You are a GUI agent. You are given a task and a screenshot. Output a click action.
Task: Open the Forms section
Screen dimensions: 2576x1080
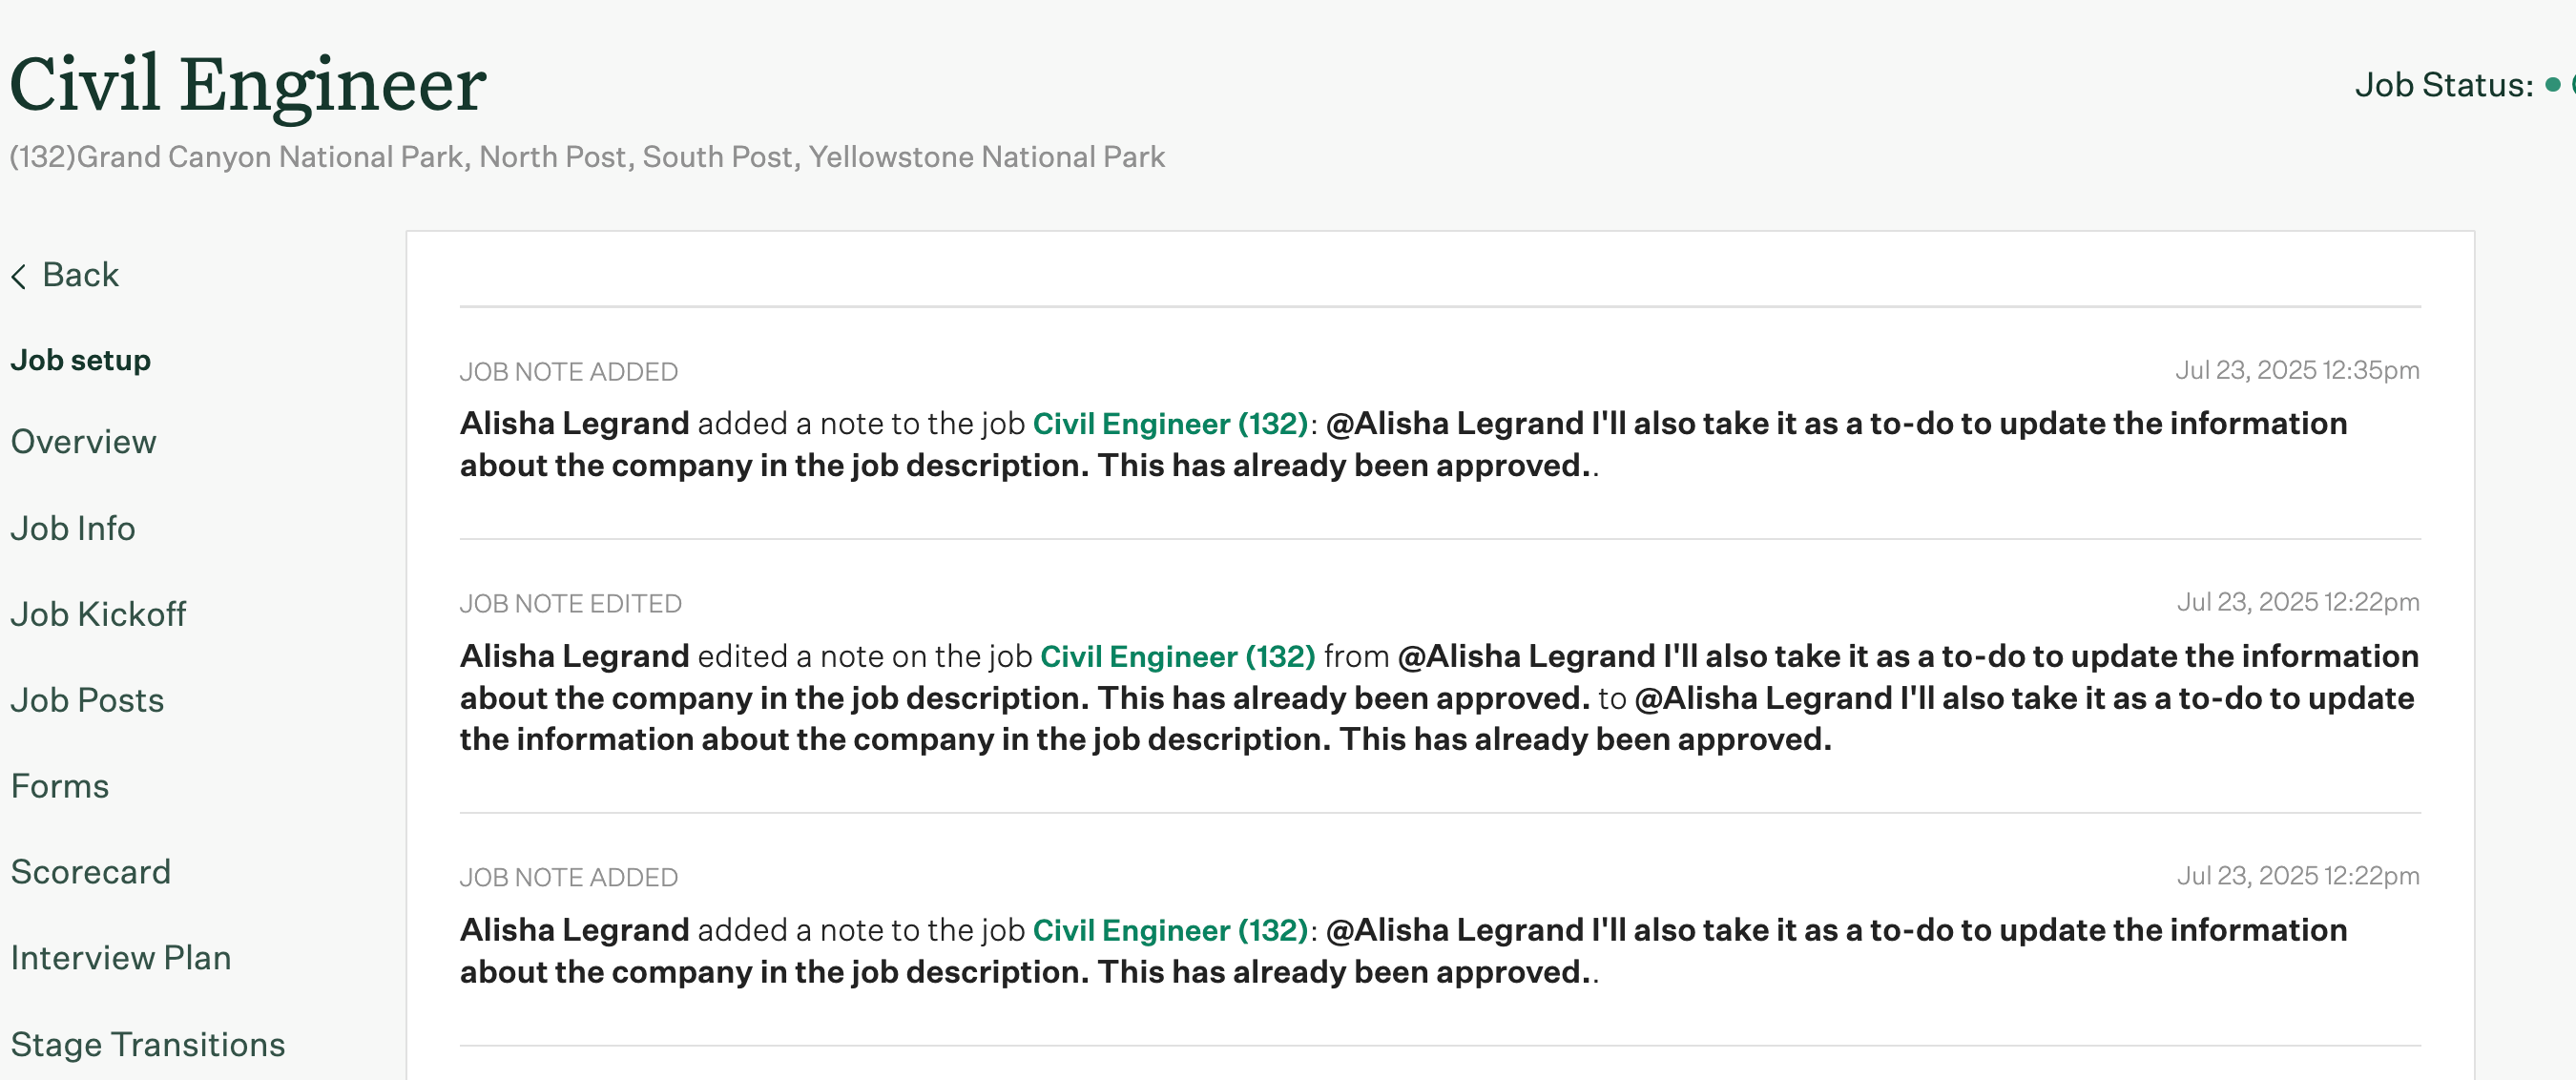pyautogui.click(x=60, y=786)
